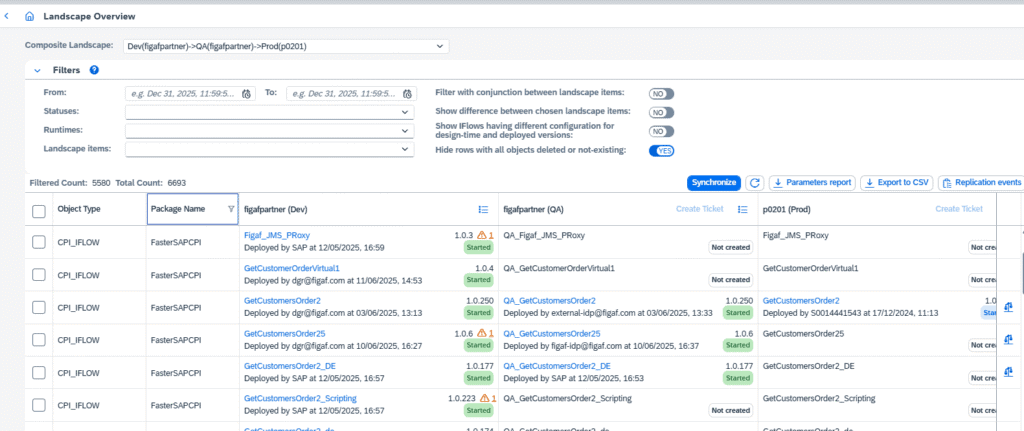The width and height of the screenshot is (1024, 431).
Task: Open the Figaf_JMS_PRoxy link in Dev
Action: point(276,235)
